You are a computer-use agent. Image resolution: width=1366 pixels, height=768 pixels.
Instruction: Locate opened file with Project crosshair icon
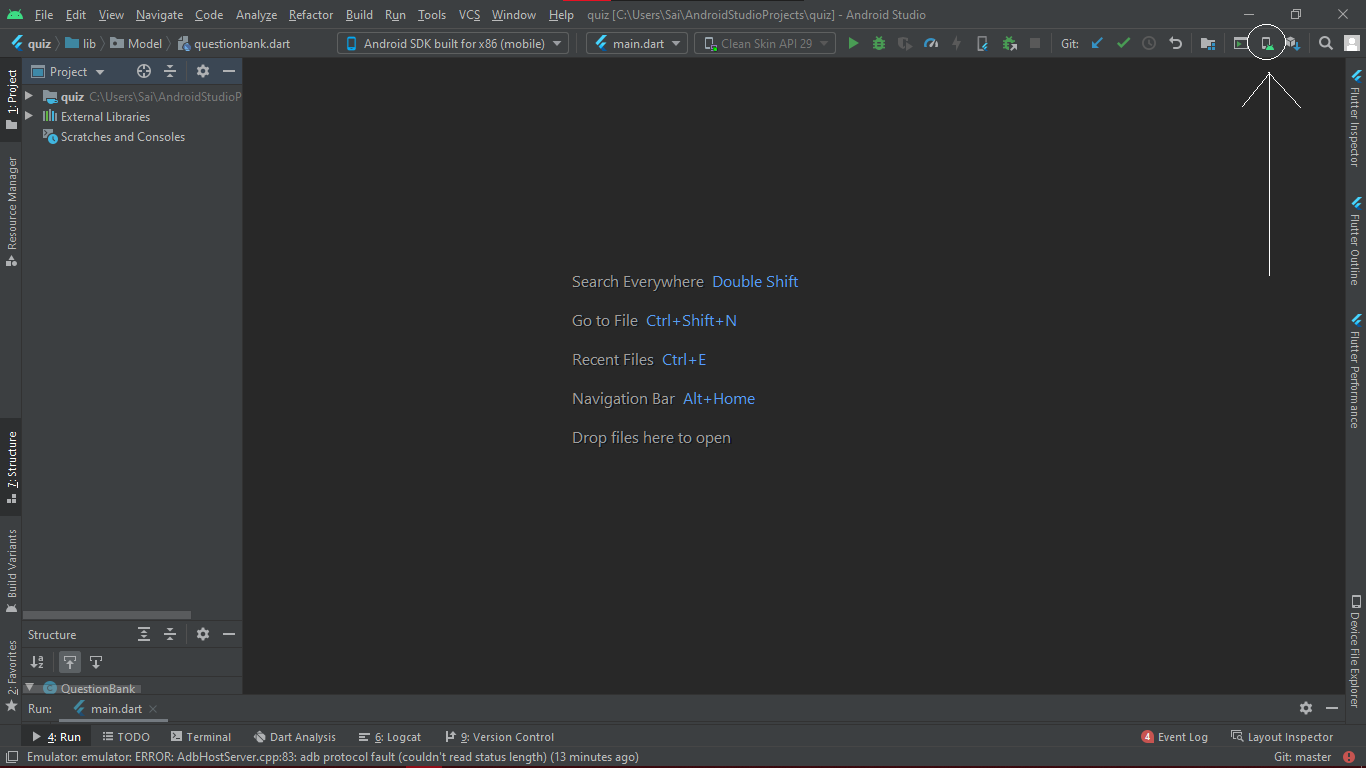(x=144, y=71)
